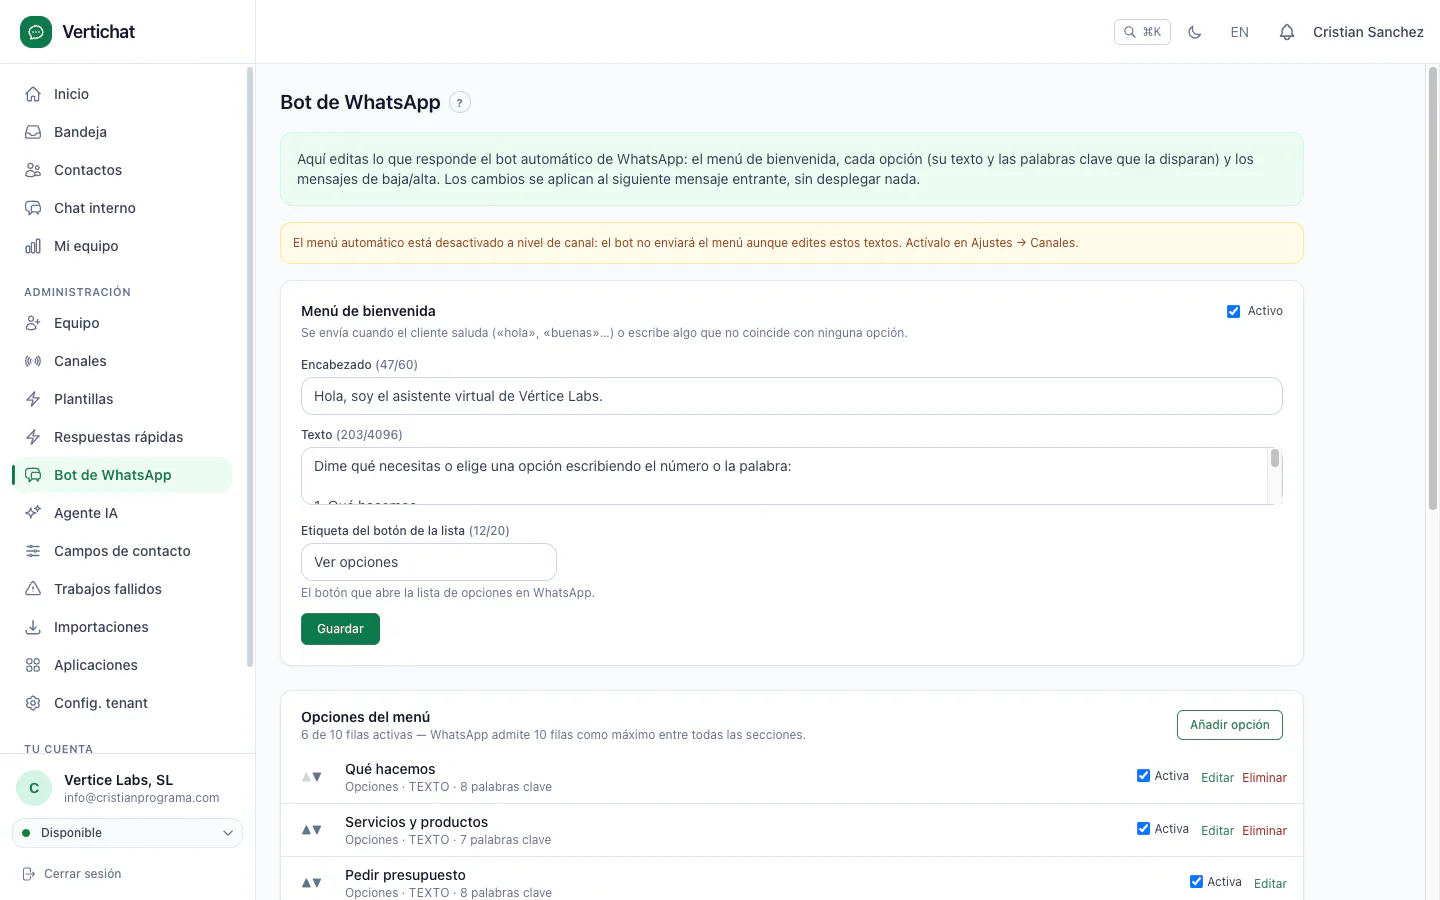Click the Mi equipo chart icon

[33, 246]
